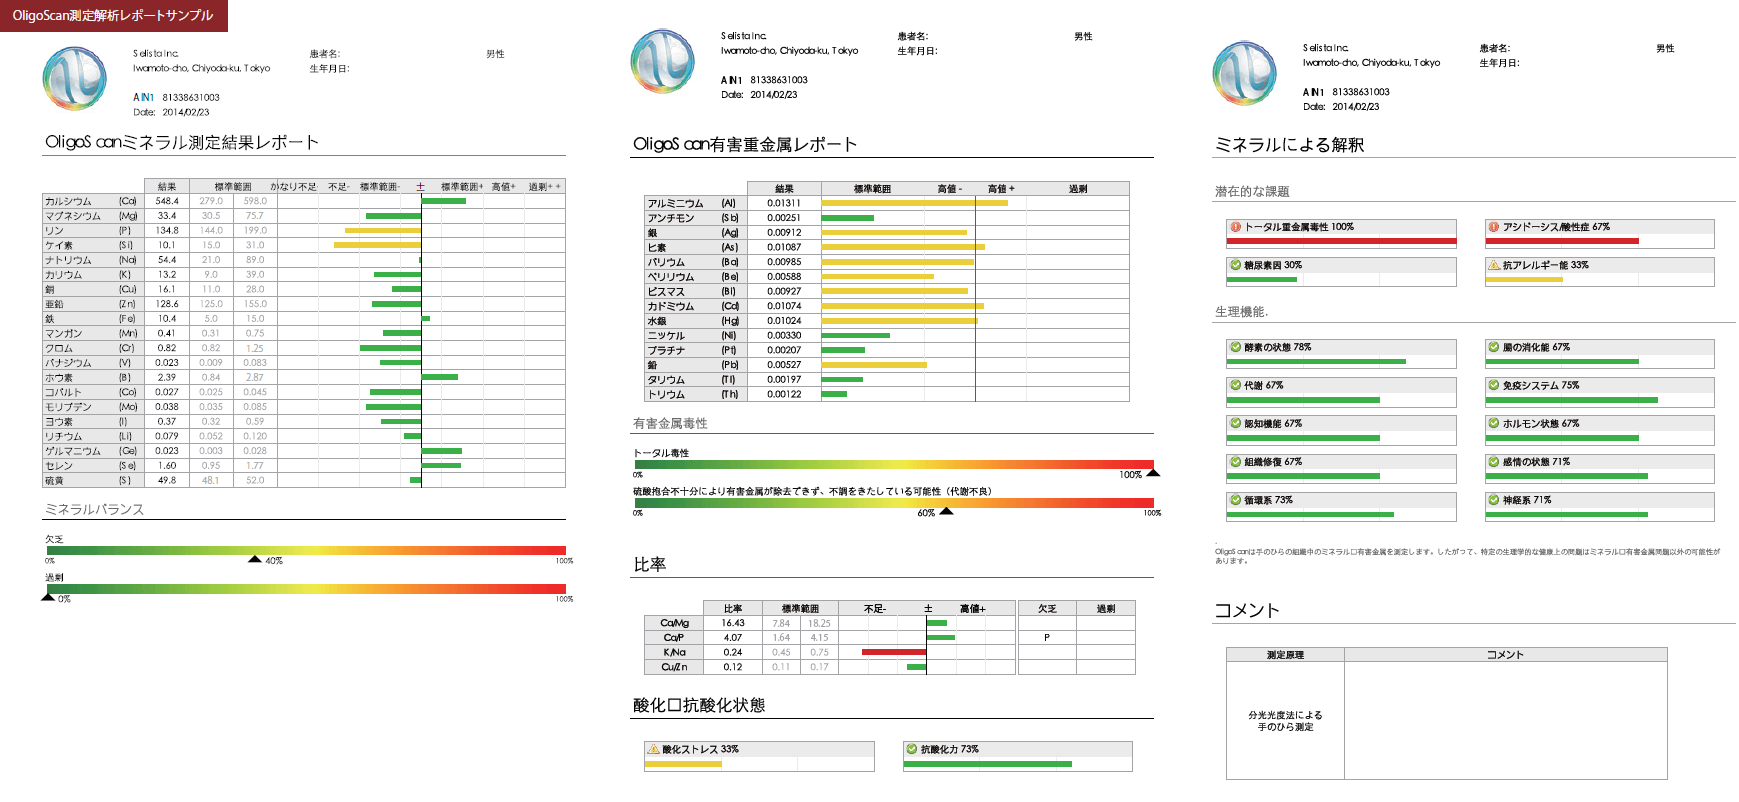Click the heading OligoScan有害重金属レポート

745,144
